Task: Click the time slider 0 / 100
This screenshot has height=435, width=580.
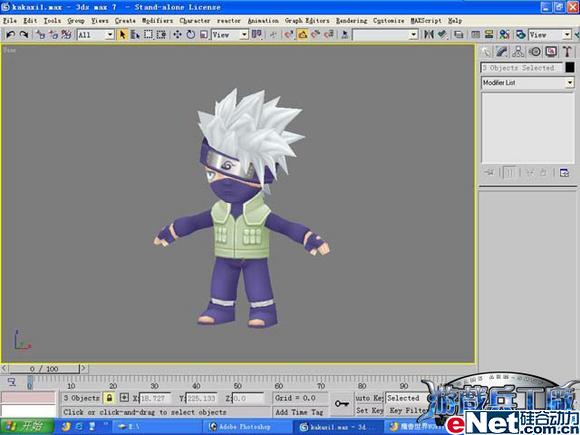Action: (x=44, y=368)
